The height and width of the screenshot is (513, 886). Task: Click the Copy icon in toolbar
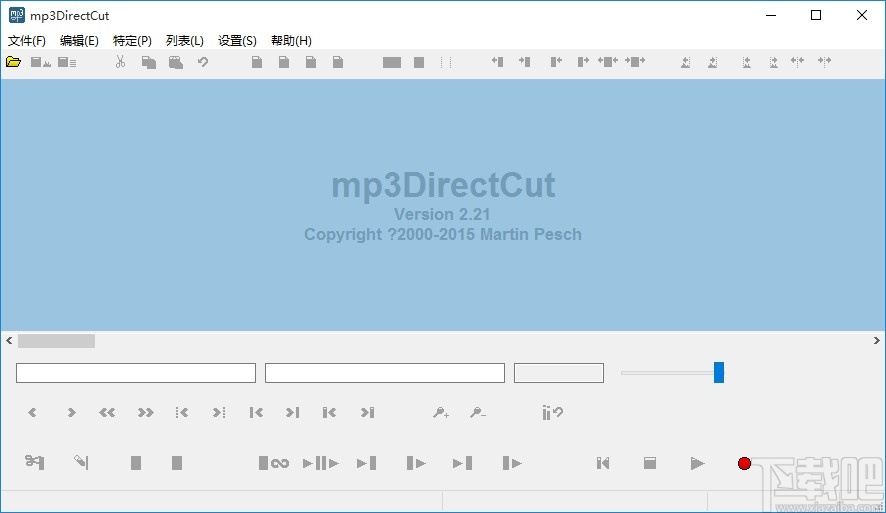click(x=149, y=62)
